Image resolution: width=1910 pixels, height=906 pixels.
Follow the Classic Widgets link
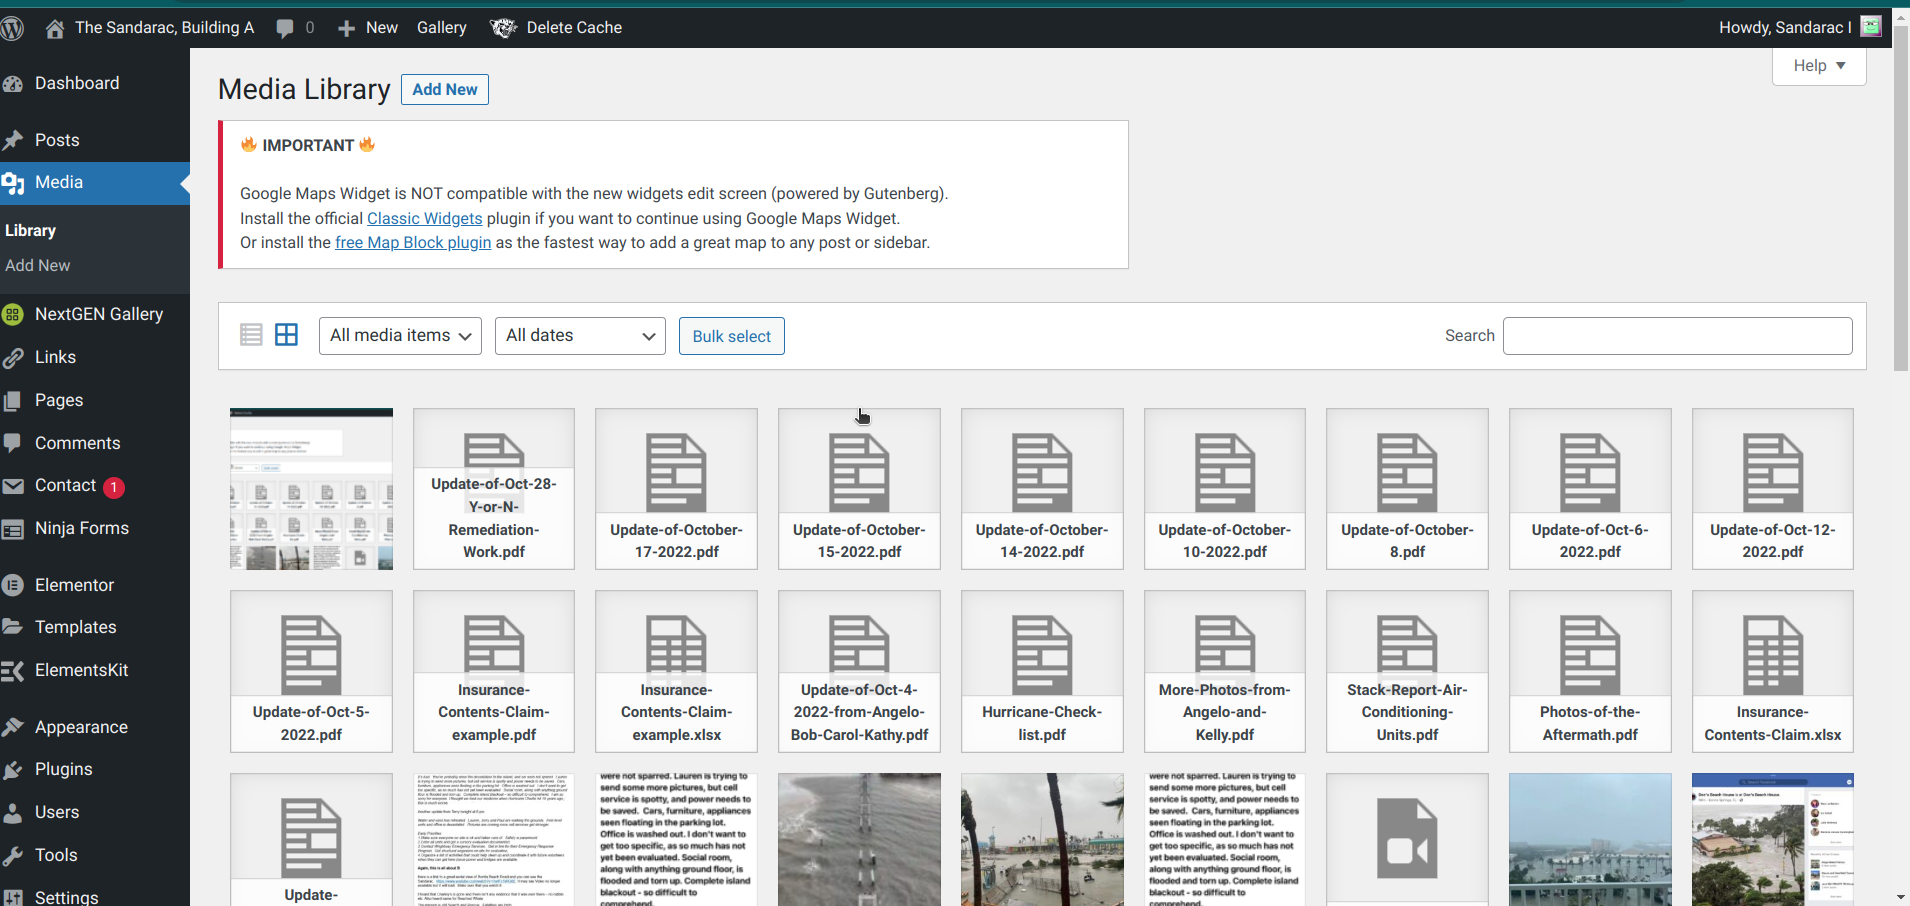(424, 218)
